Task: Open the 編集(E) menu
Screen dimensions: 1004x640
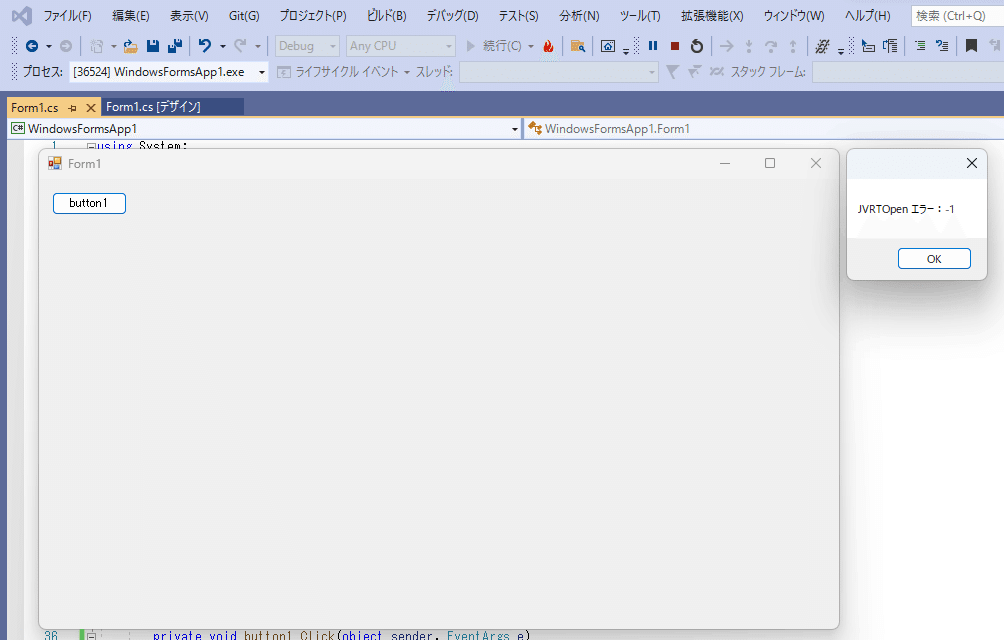Action: 131,16
